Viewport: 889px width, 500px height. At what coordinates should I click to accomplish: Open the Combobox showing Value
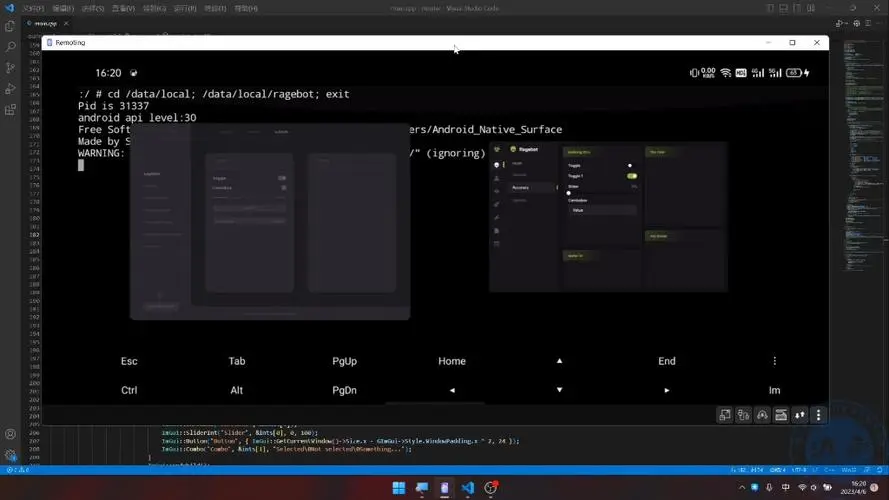click(602, 210)
